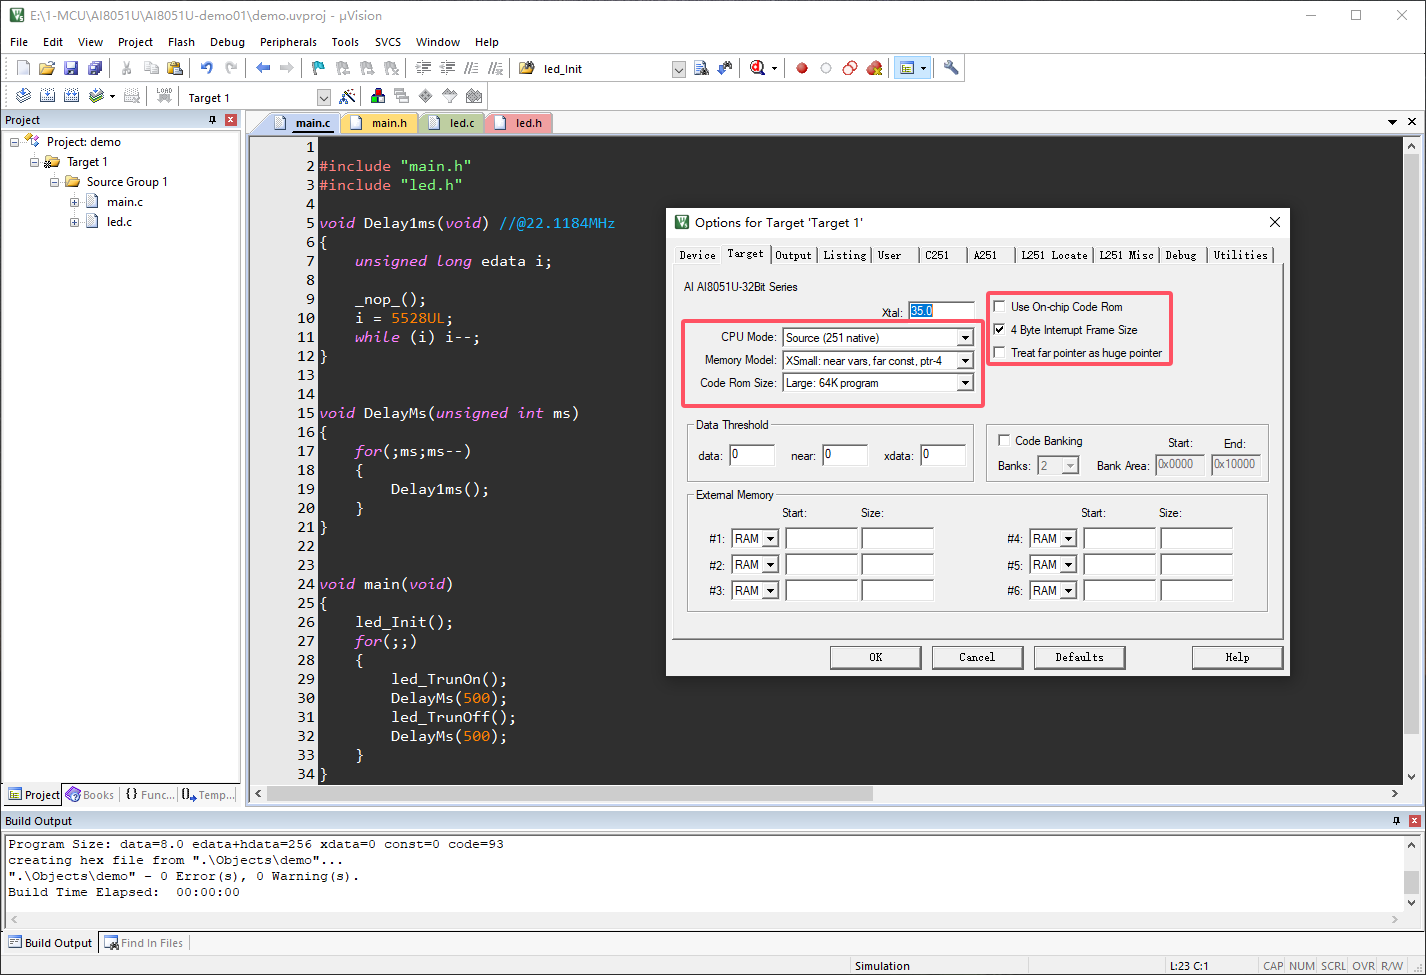Click the Find in Files binoculars icon
Viewport: 1426px width, 975px height.
pos(701,68)
